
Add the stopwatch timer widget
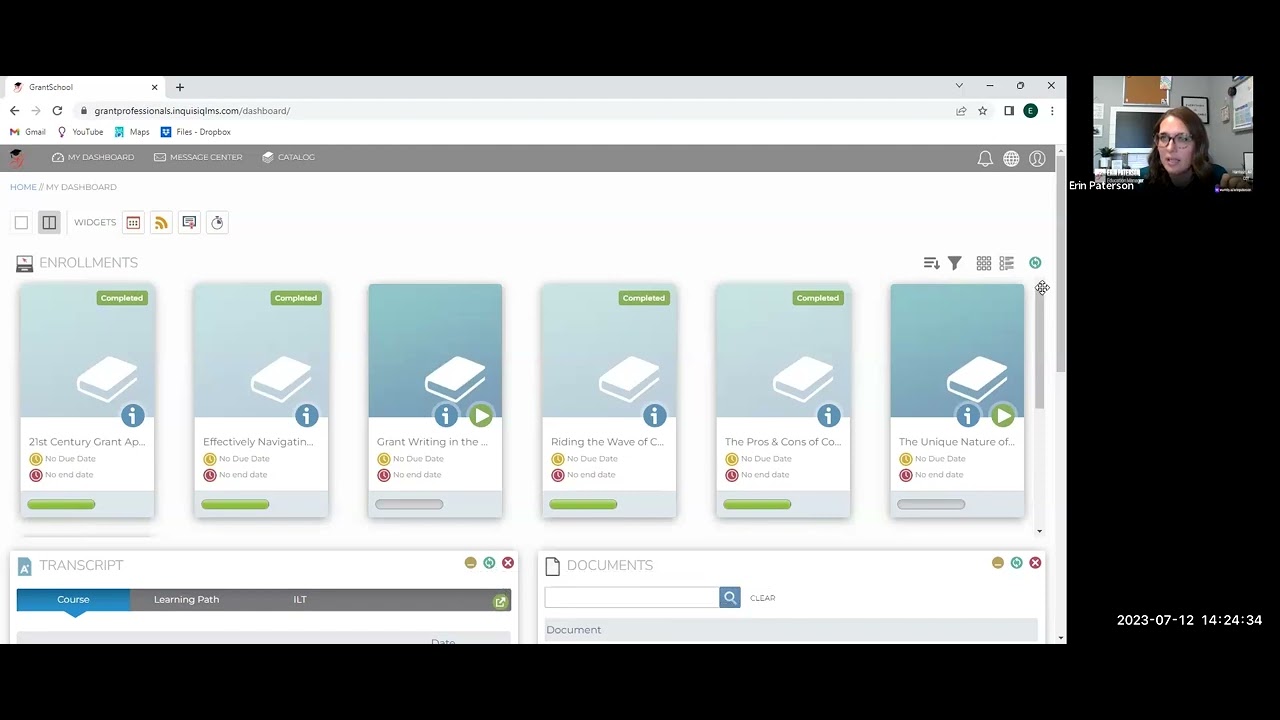pyautogui.click(x=217, y=222)
